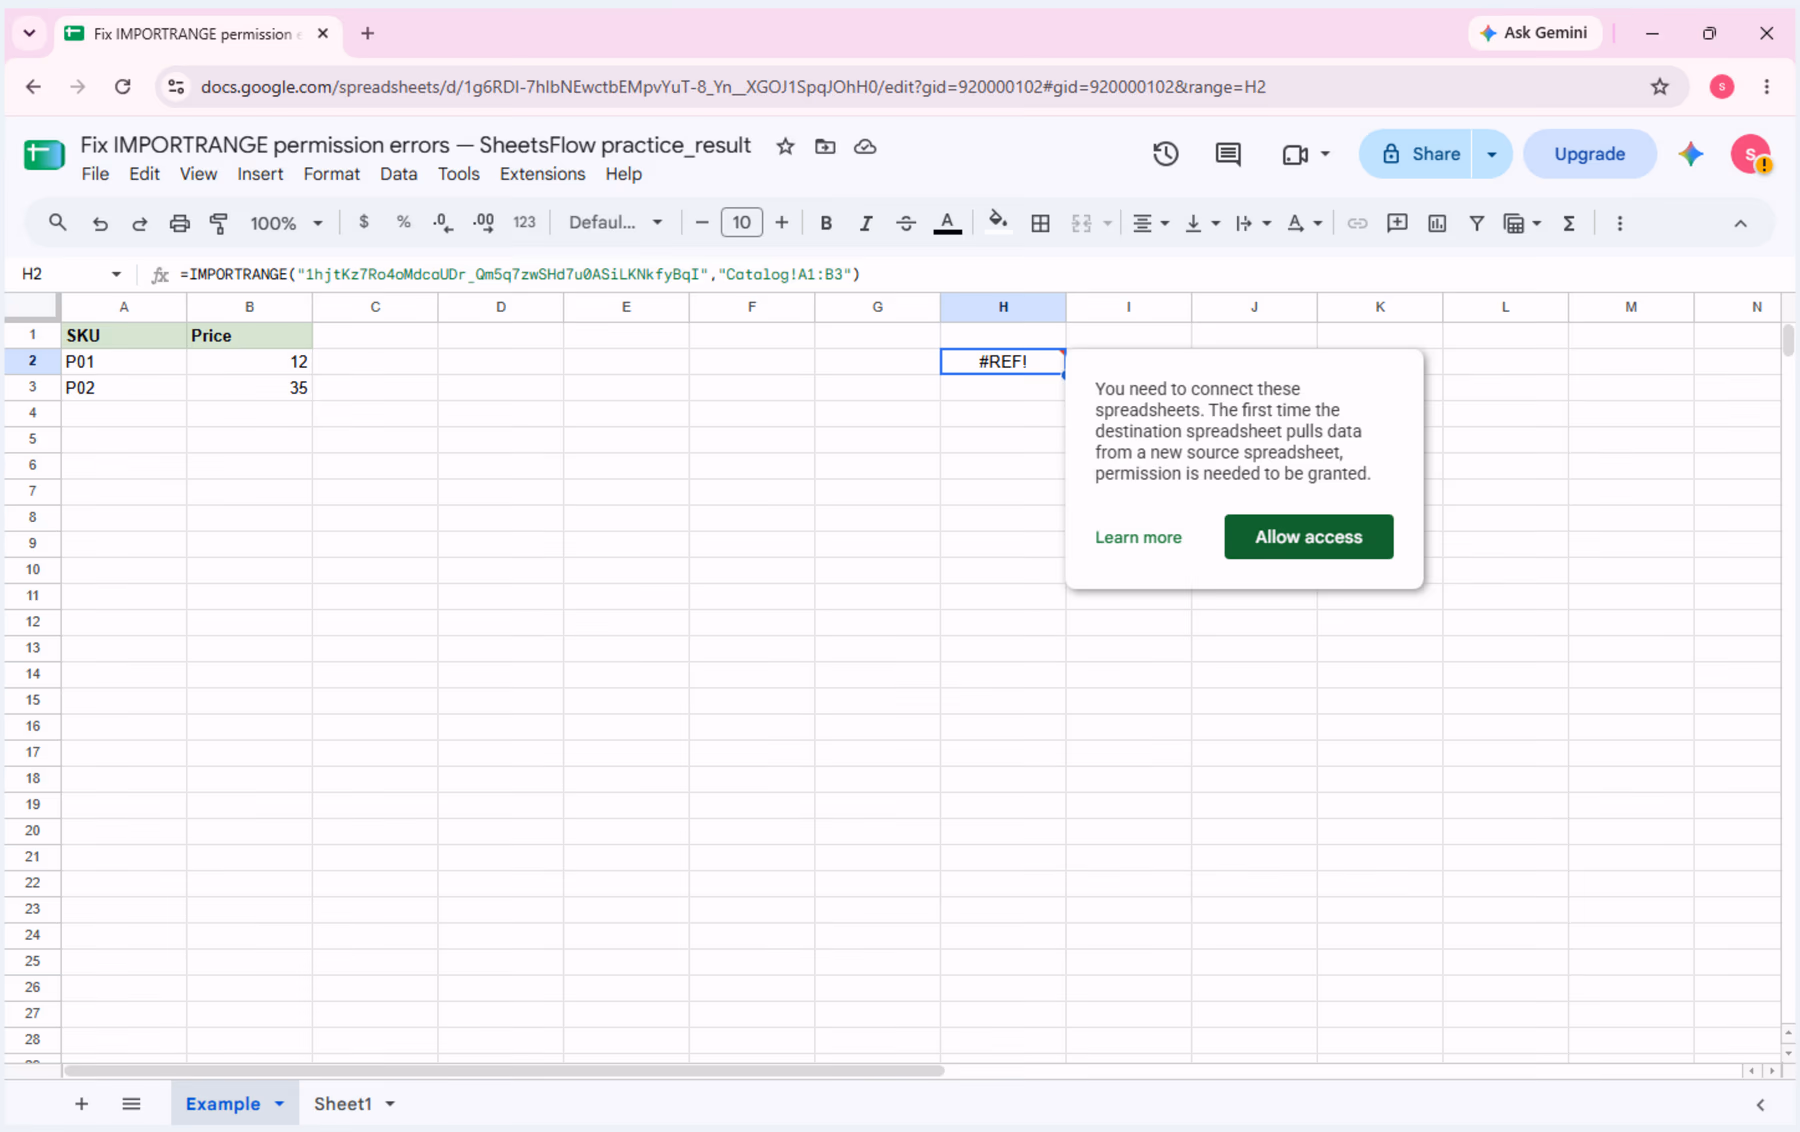1800x1132 pixels.
Task: Click the insert chart icon
Action: tap(1437, 223)
